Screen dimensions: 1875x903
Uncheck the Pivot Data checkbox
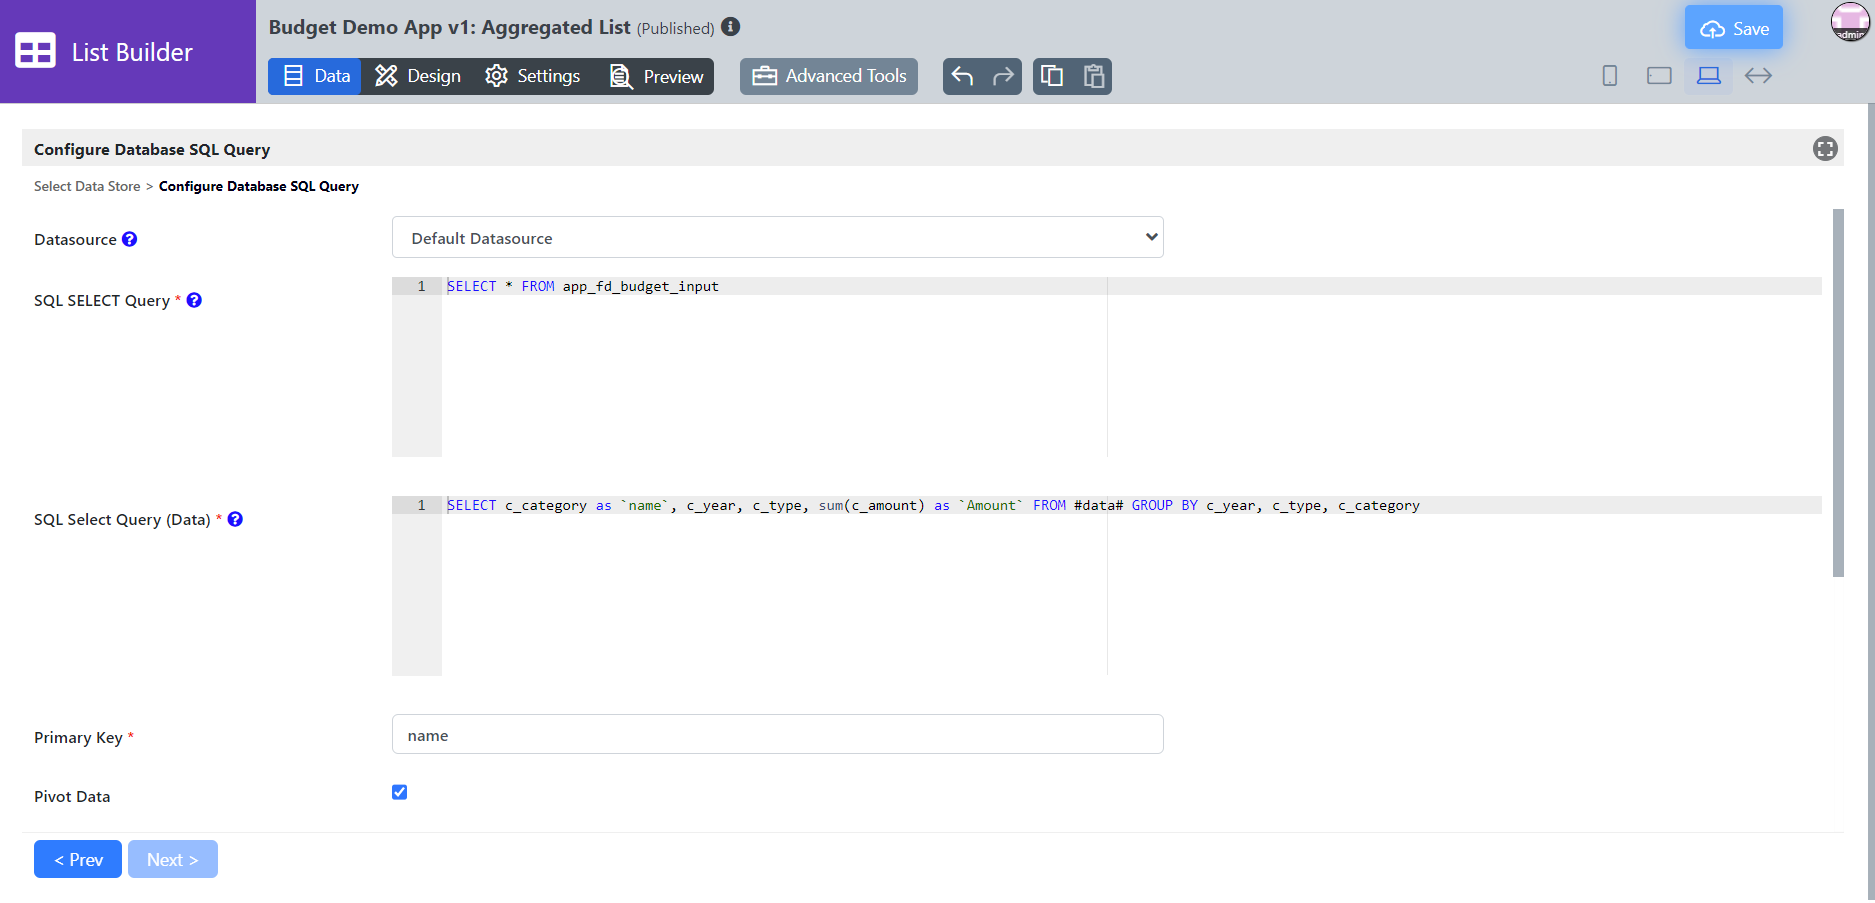pos(400,792)
